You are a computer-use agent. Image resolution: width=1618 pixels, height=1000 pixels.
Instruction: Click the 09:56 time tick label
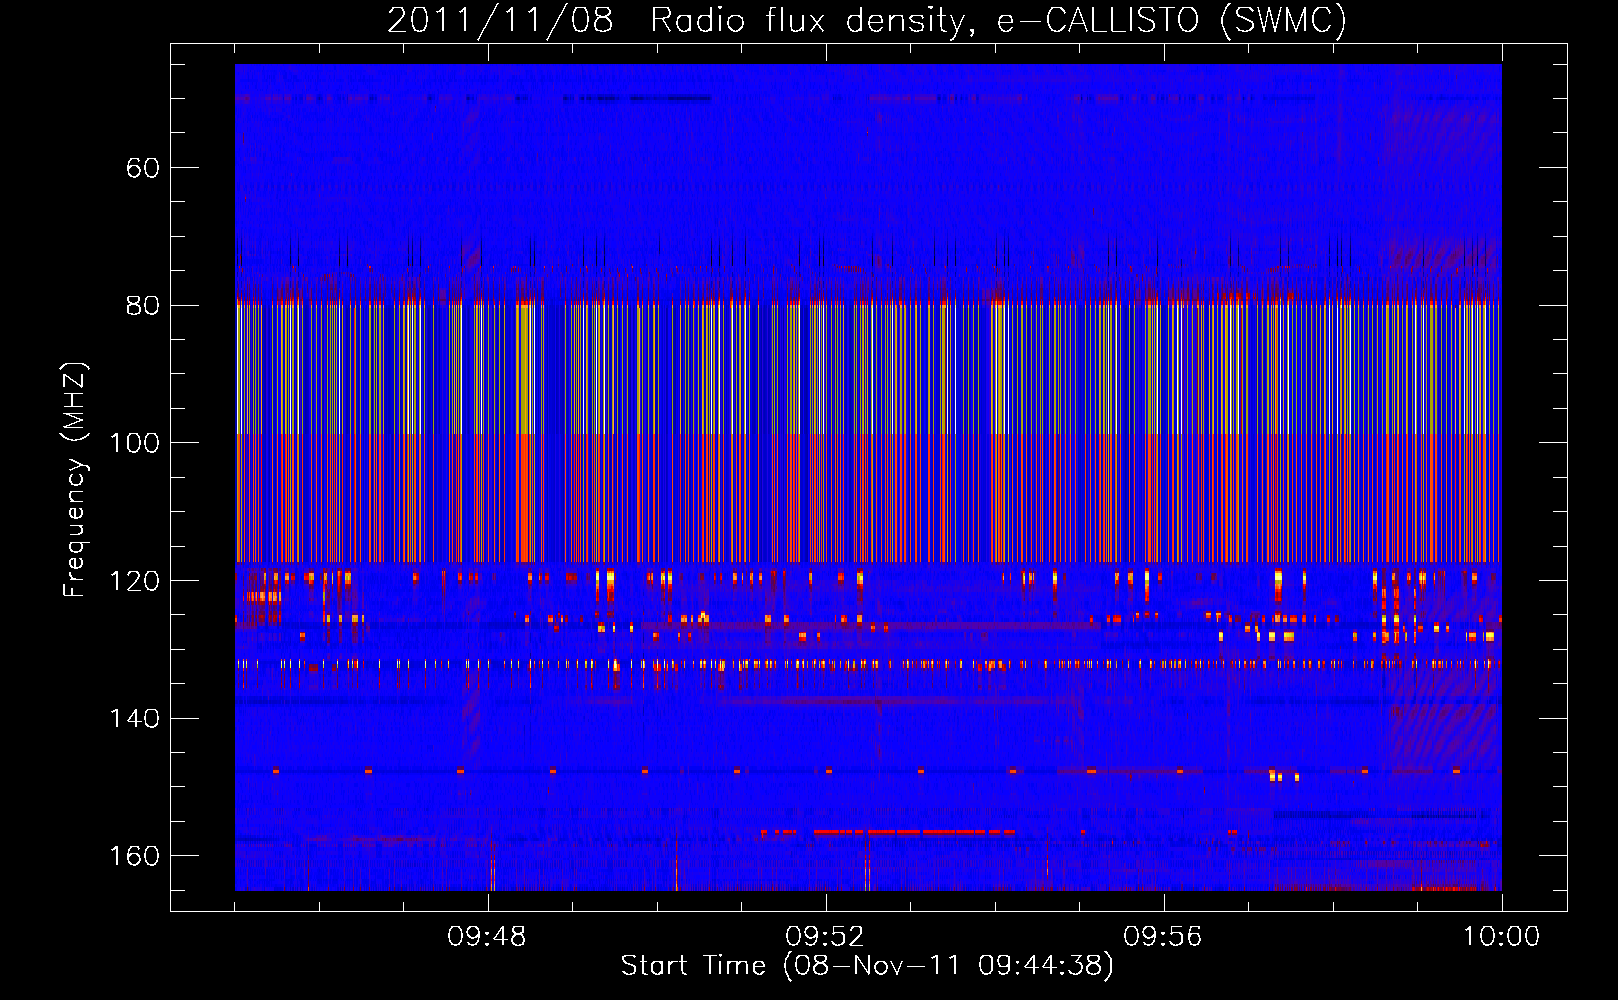(x=1163, y=937)
